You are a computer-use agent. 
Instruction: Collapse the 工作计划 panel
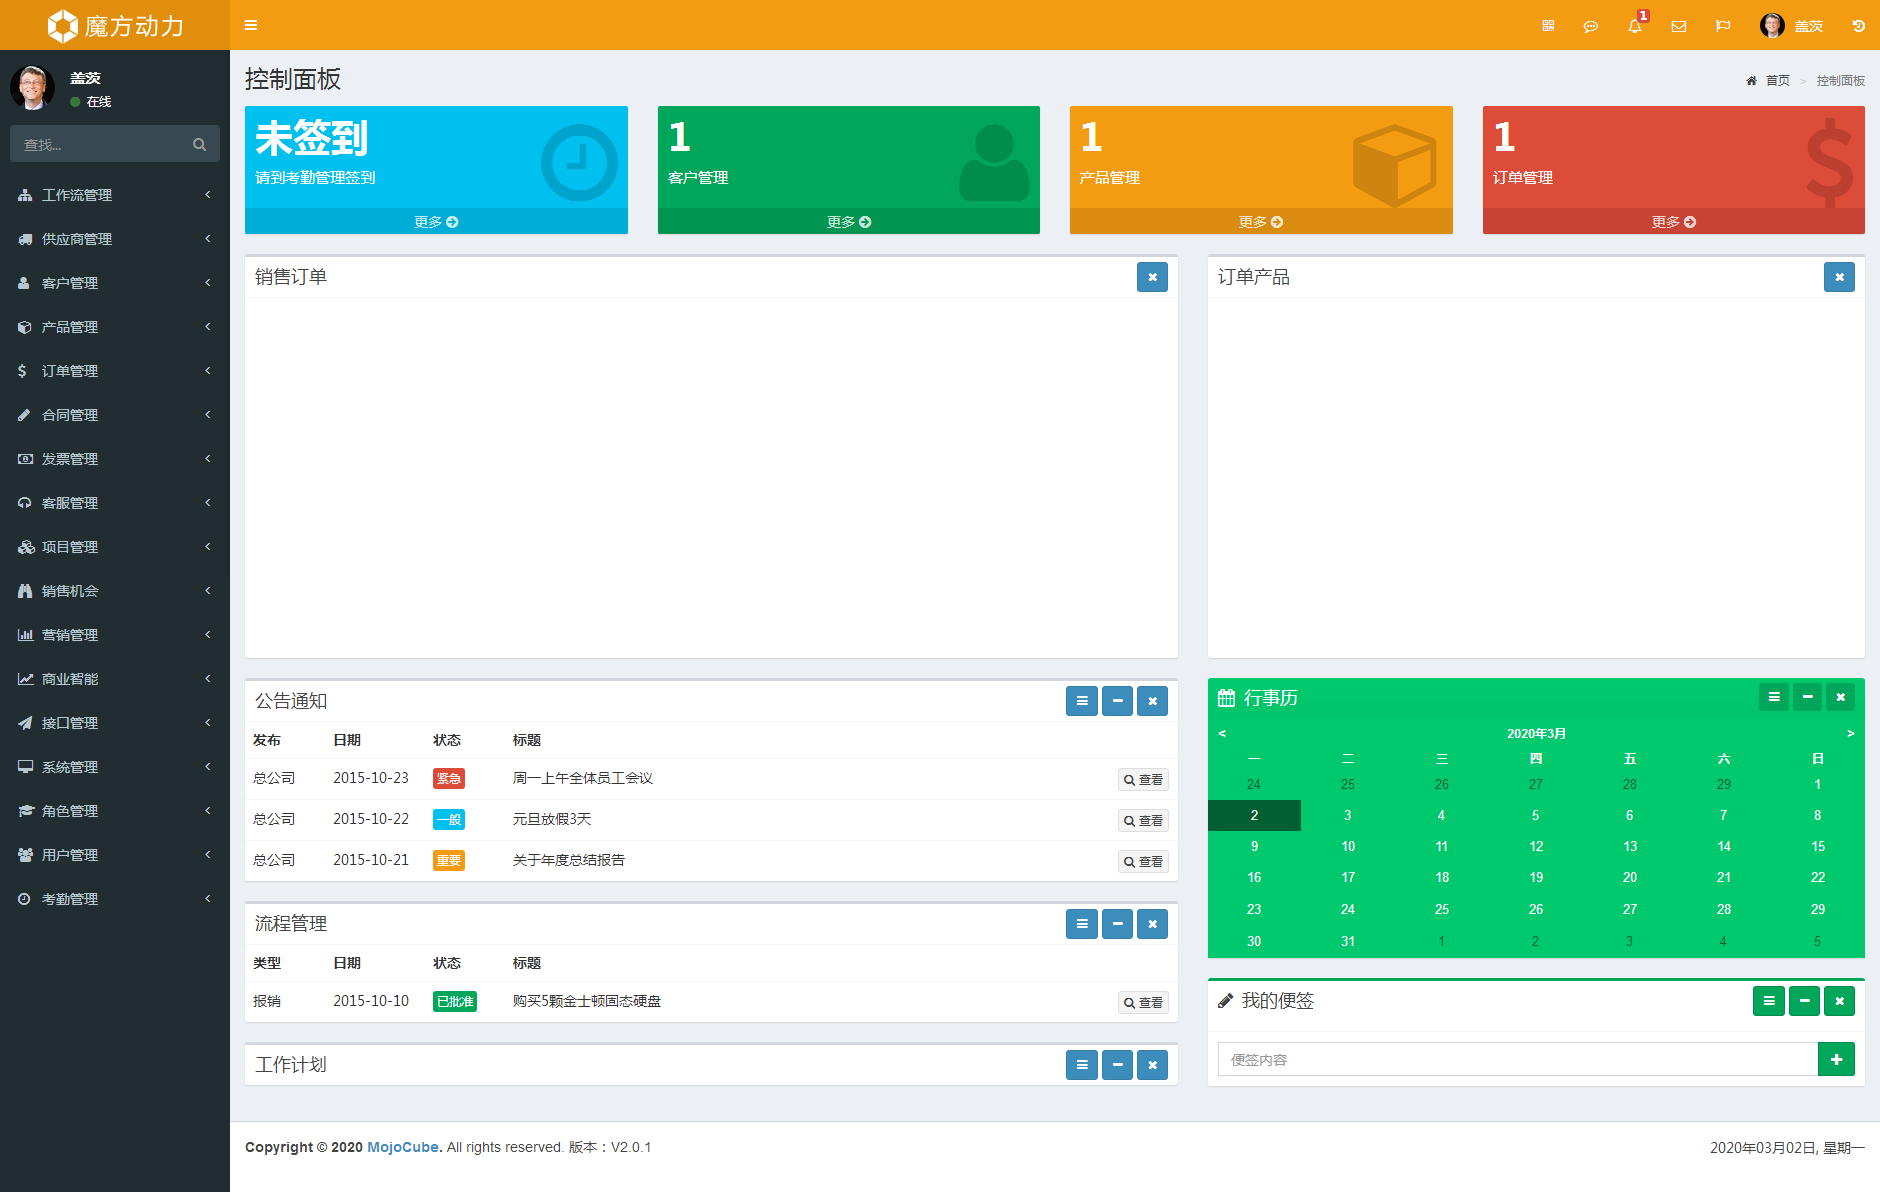click(x=1117, y=1065)
